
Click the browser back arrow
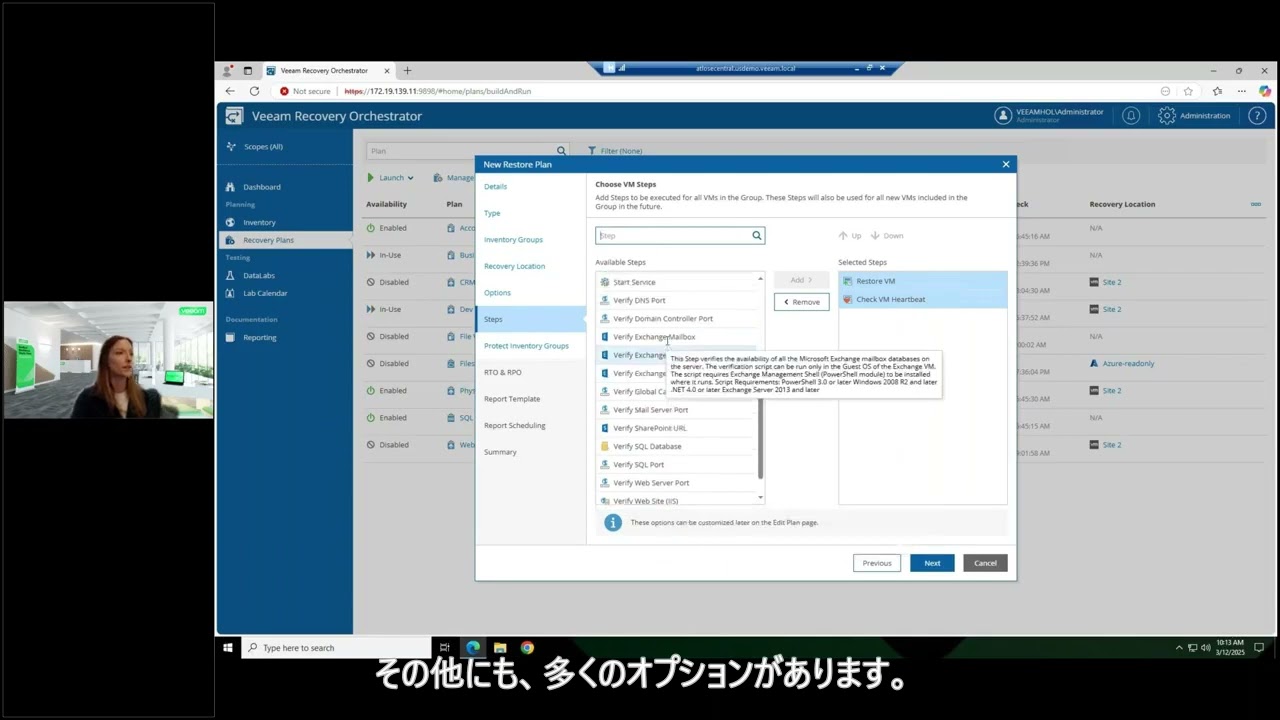click(230, 91)
